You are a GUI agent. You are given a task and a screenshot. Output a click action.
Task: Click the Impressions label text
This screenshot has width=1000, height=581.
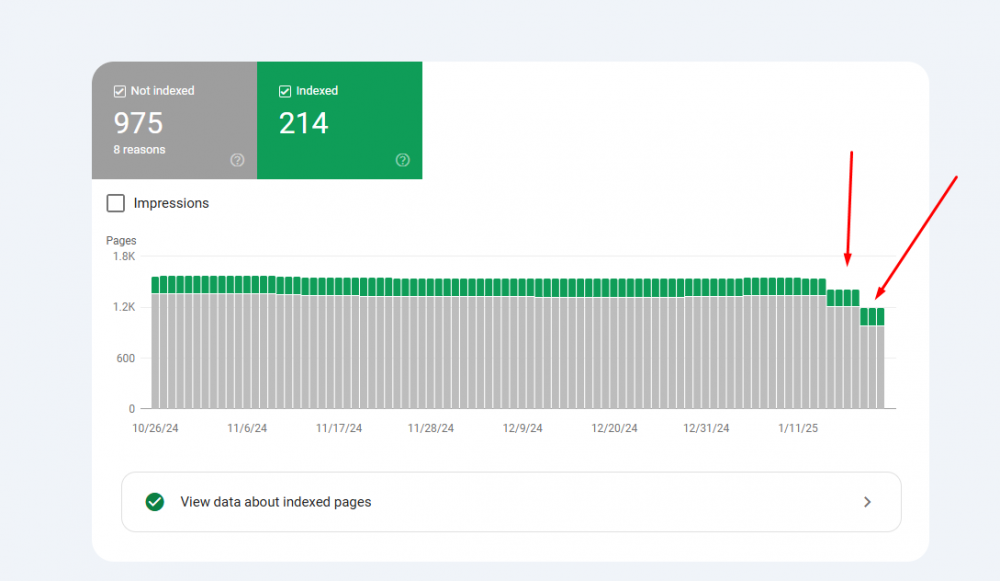click(x=172, y=203)
